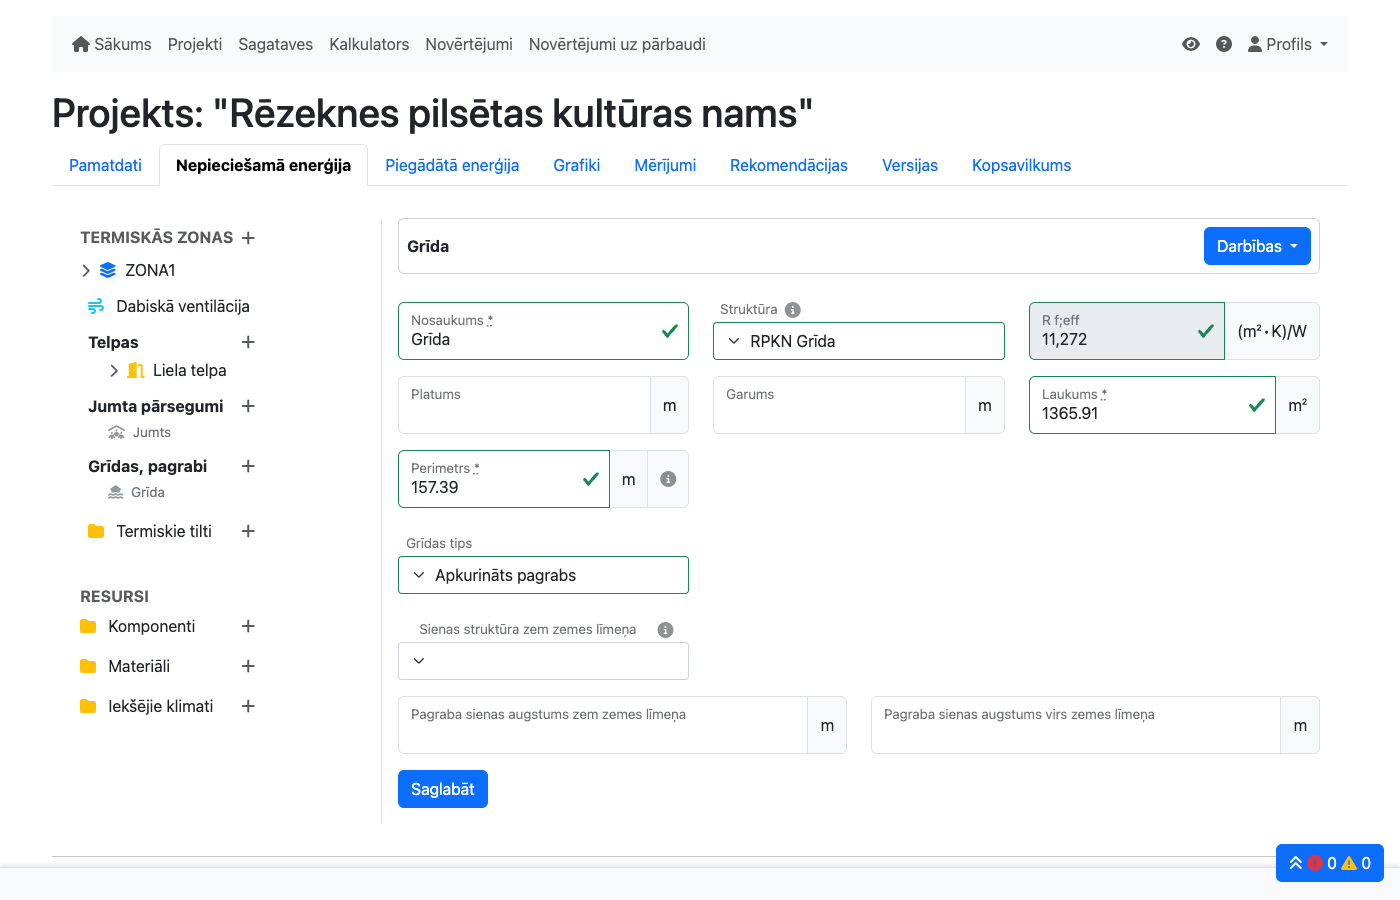Select the Jumts roof item icon
Image resolution: width=1400 pixels, height=900 pixels.
click(x=115, y=432)
